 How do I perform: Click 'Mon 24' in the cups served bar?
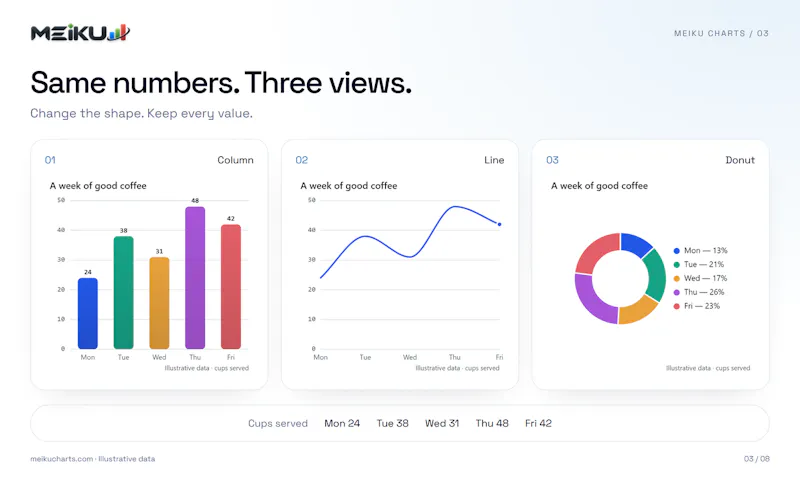(x=342, y=423)
